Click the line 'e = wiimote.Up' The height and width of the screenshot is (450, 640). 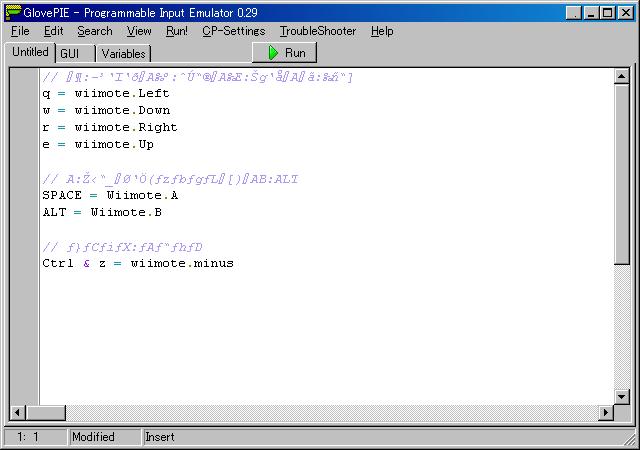(98, 145)
